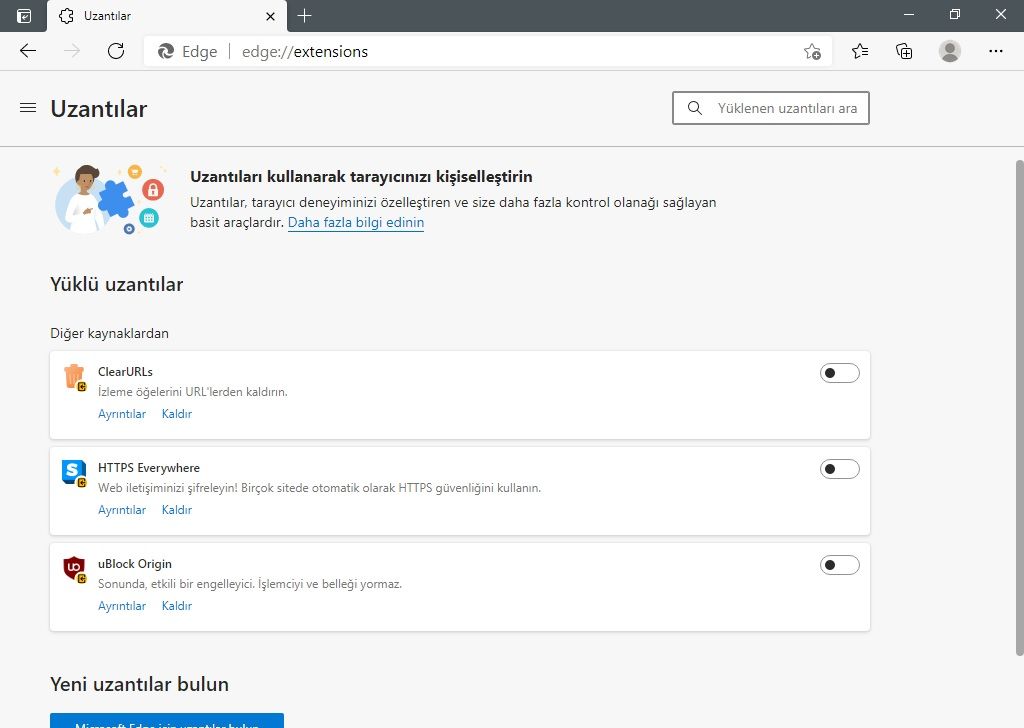The width and height of the screenshot is (1024, 728).
Task: Open Ayrıntılar for ClearURLs
Action: tap(122, 414)
